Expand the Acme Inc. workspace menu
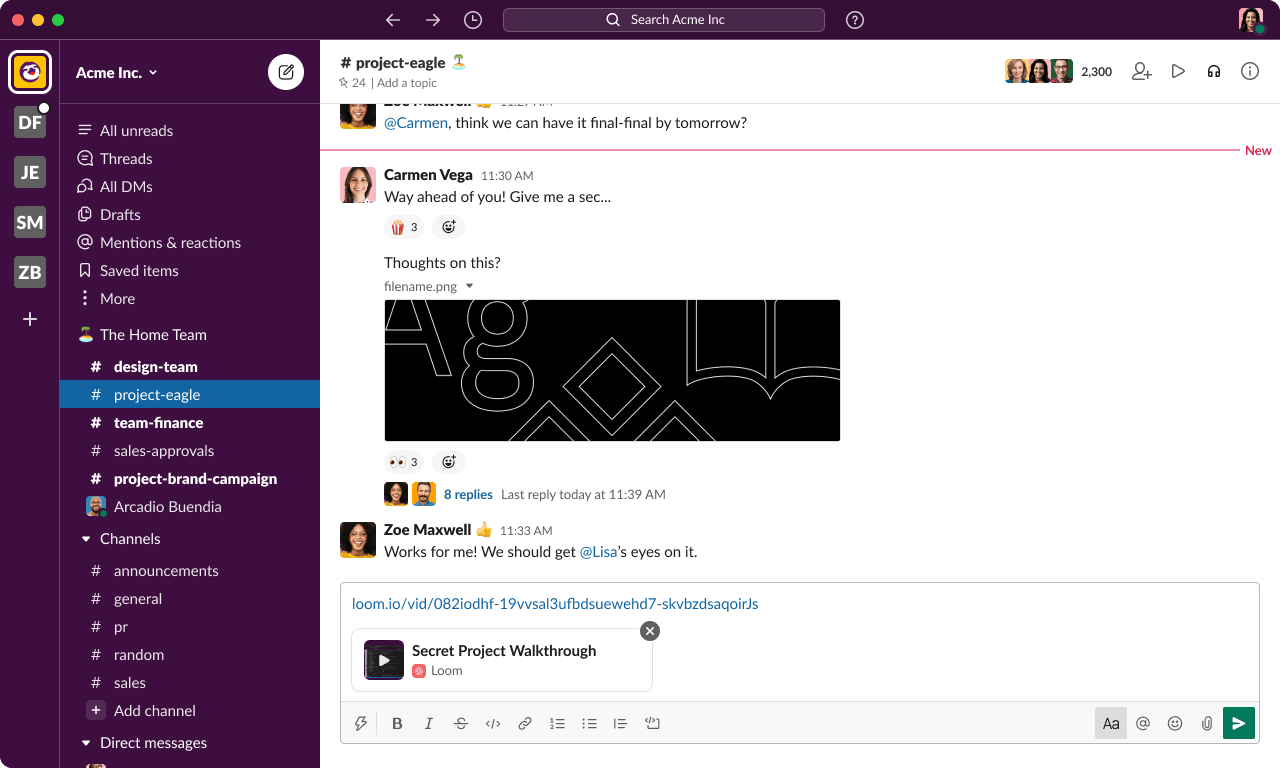 pyautogui.click(x=117, y=72)
